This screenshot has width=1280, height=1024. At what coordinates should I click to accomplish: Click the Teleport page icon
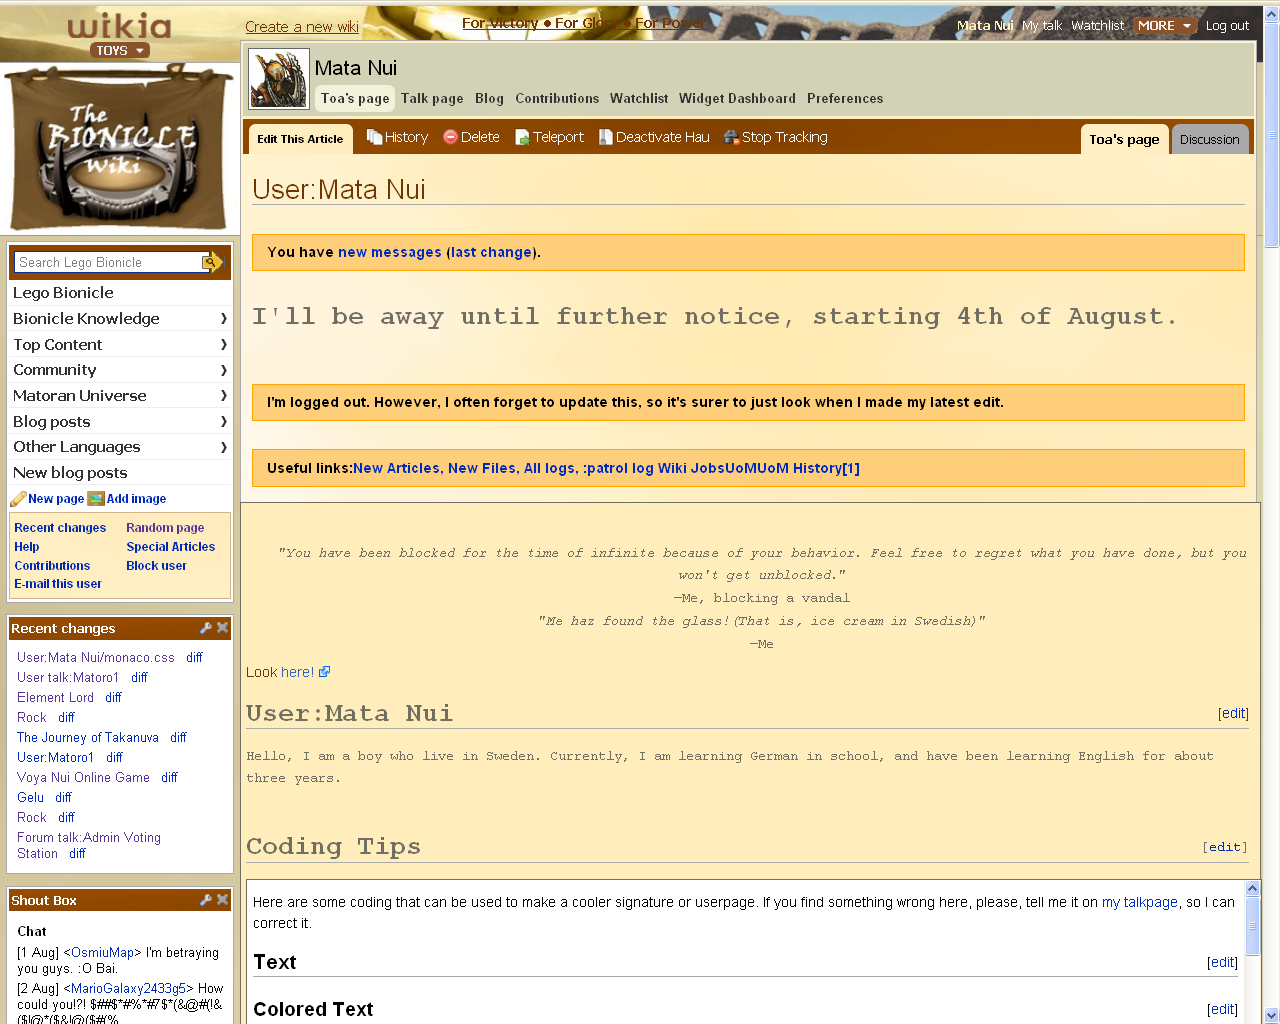point(522,137)
